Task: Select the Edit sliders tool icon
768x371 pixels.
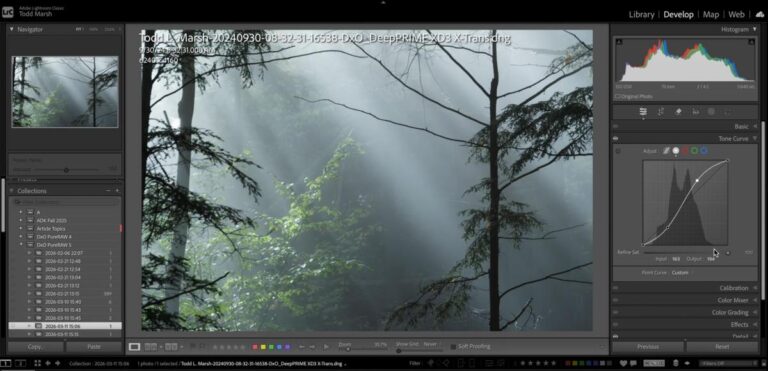Action: coord(643,112)
